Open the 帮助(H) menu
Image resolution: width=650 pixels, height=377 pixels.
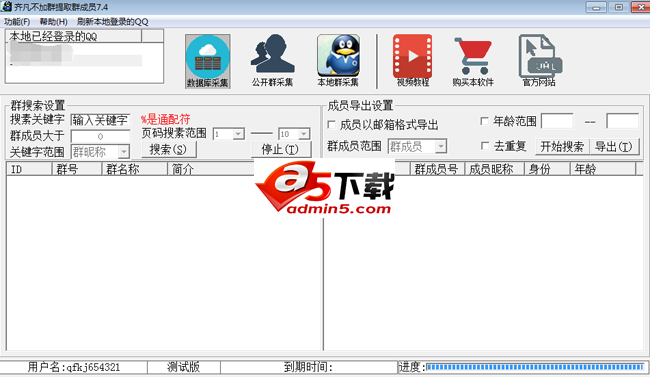click(53, 22)
